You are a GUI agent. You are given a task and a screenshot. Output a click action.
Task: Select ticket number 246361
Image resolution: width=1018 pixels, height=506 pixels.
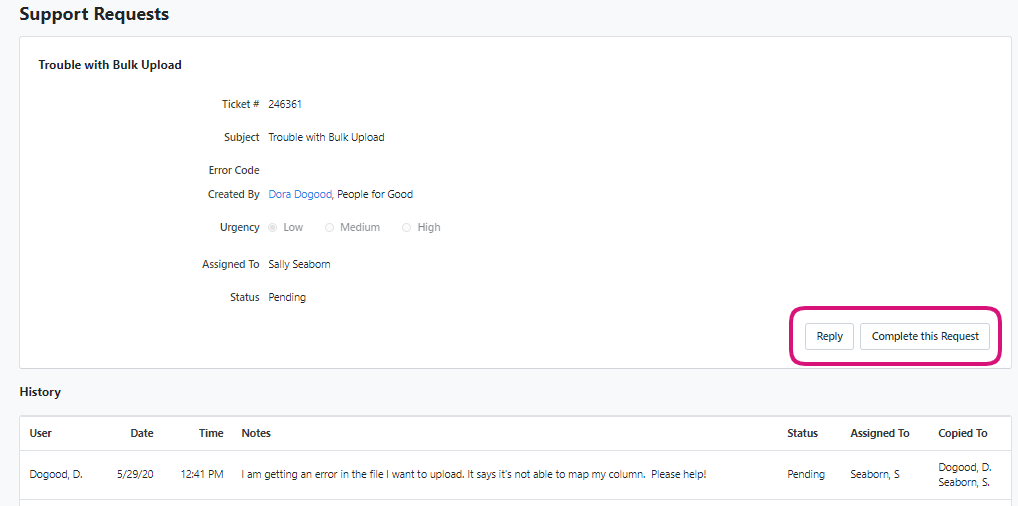click(285, 104)
